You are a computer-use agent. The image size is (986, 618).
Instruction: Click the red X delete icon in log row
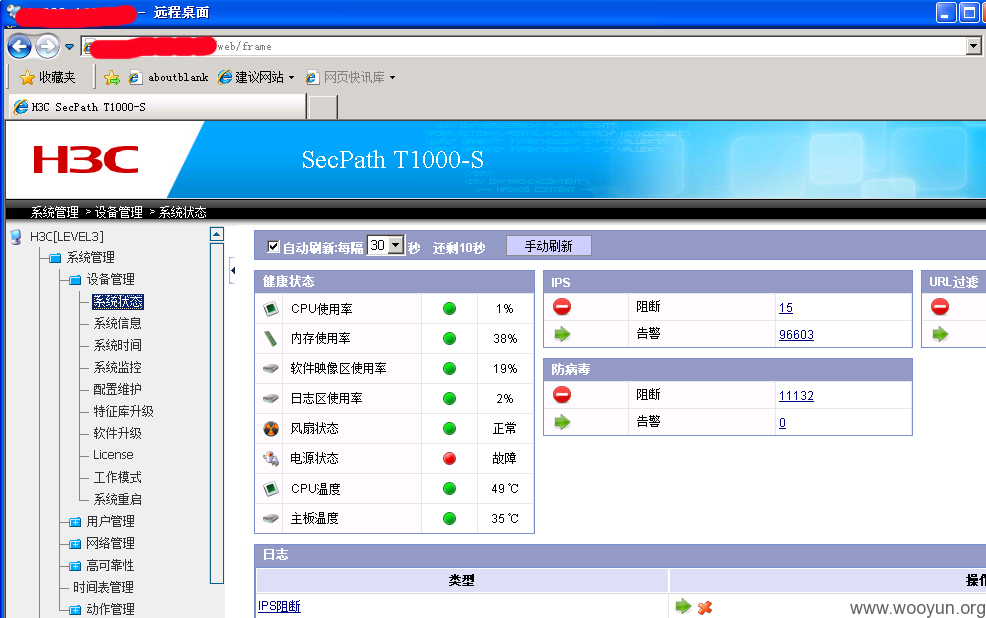[x=705, y=607]
